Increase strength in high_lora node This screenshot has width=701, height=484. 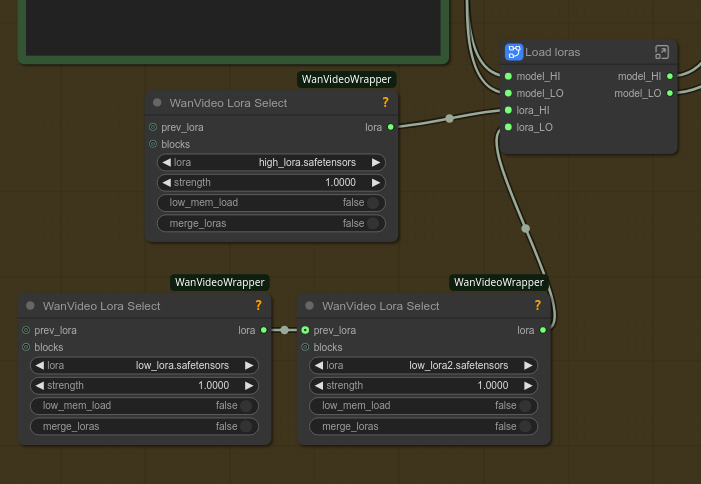click(376, 182)
